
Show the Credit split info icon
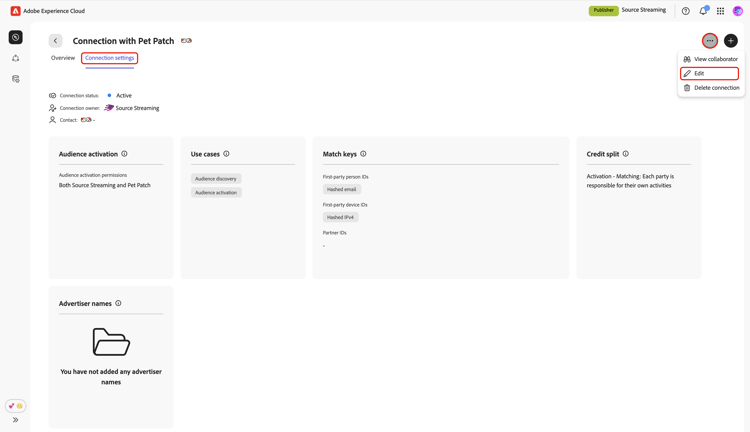point(626,154)
